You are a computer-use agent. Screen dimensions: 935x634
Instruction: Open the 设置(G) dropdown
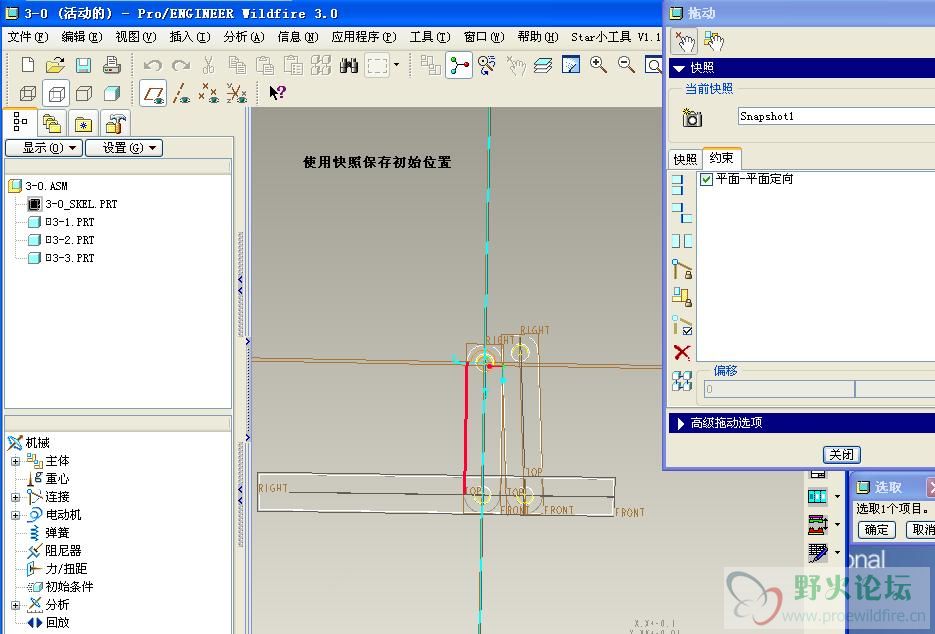click(x=124, y=148)
